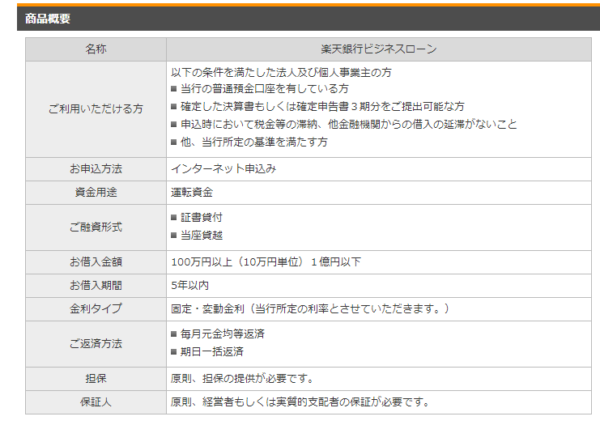The height and width of the screenshot is (425, 600).
Task: Click the 当座貸越 bullet
Action: pyautogui.click(x=197, y=235)
